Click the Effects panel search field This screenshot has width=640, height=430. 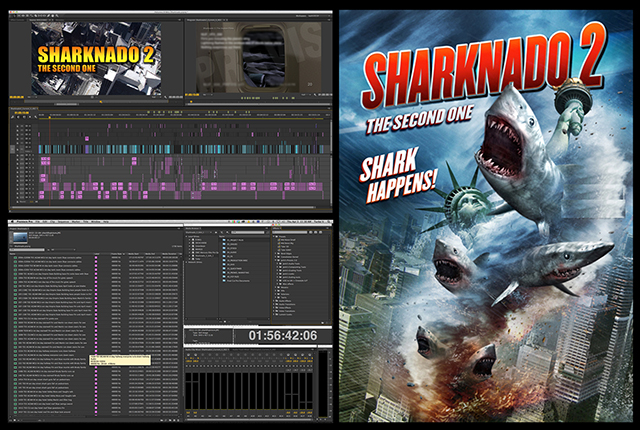[290, 233]
